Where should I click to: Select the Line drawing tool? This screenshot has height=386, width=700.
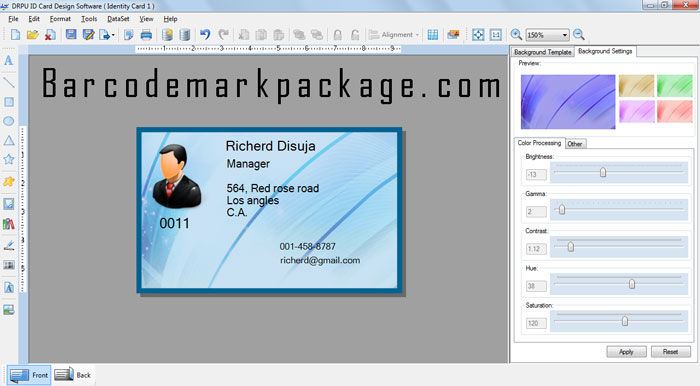pyautogui.click(x=8, y=82)
